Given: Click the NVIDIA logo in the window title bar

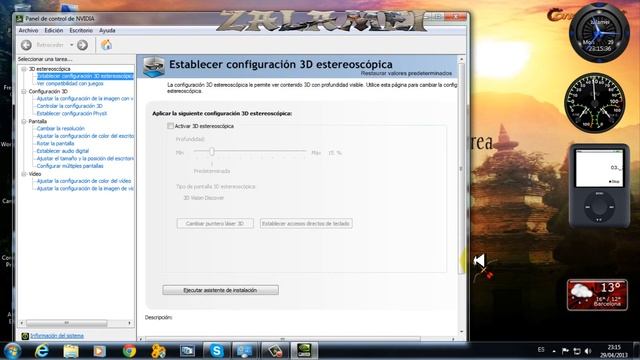Looking at the screenshot, I should pyautogui.click(x=19, y=19).
